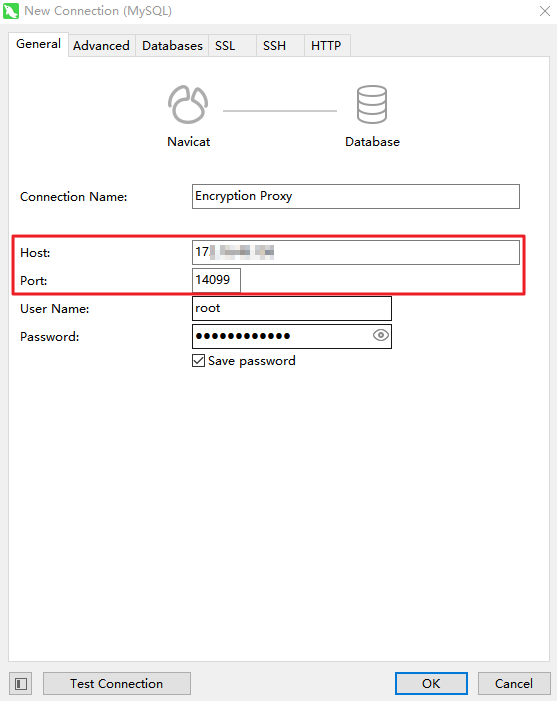Click the Database cylinder icon

tap(372, 104)
